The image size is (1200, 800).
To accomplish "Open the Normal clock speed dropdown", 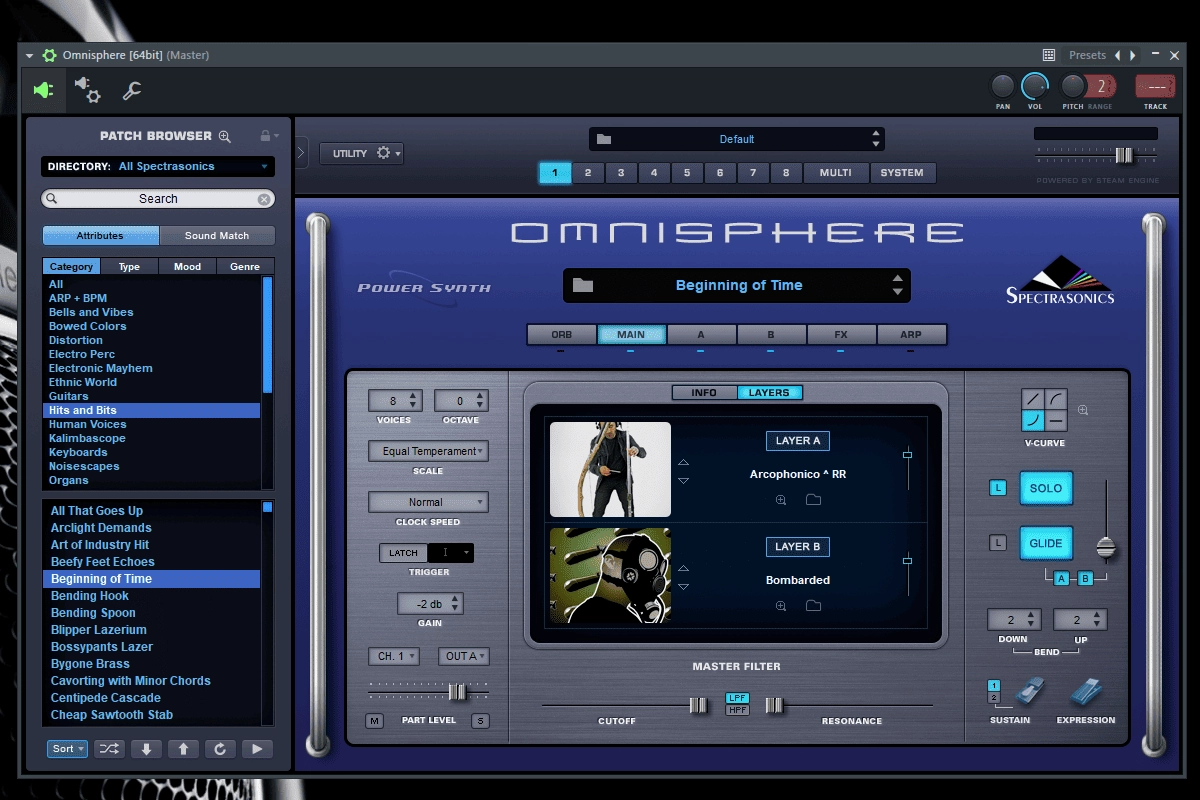I will click(x=428, y=502).
